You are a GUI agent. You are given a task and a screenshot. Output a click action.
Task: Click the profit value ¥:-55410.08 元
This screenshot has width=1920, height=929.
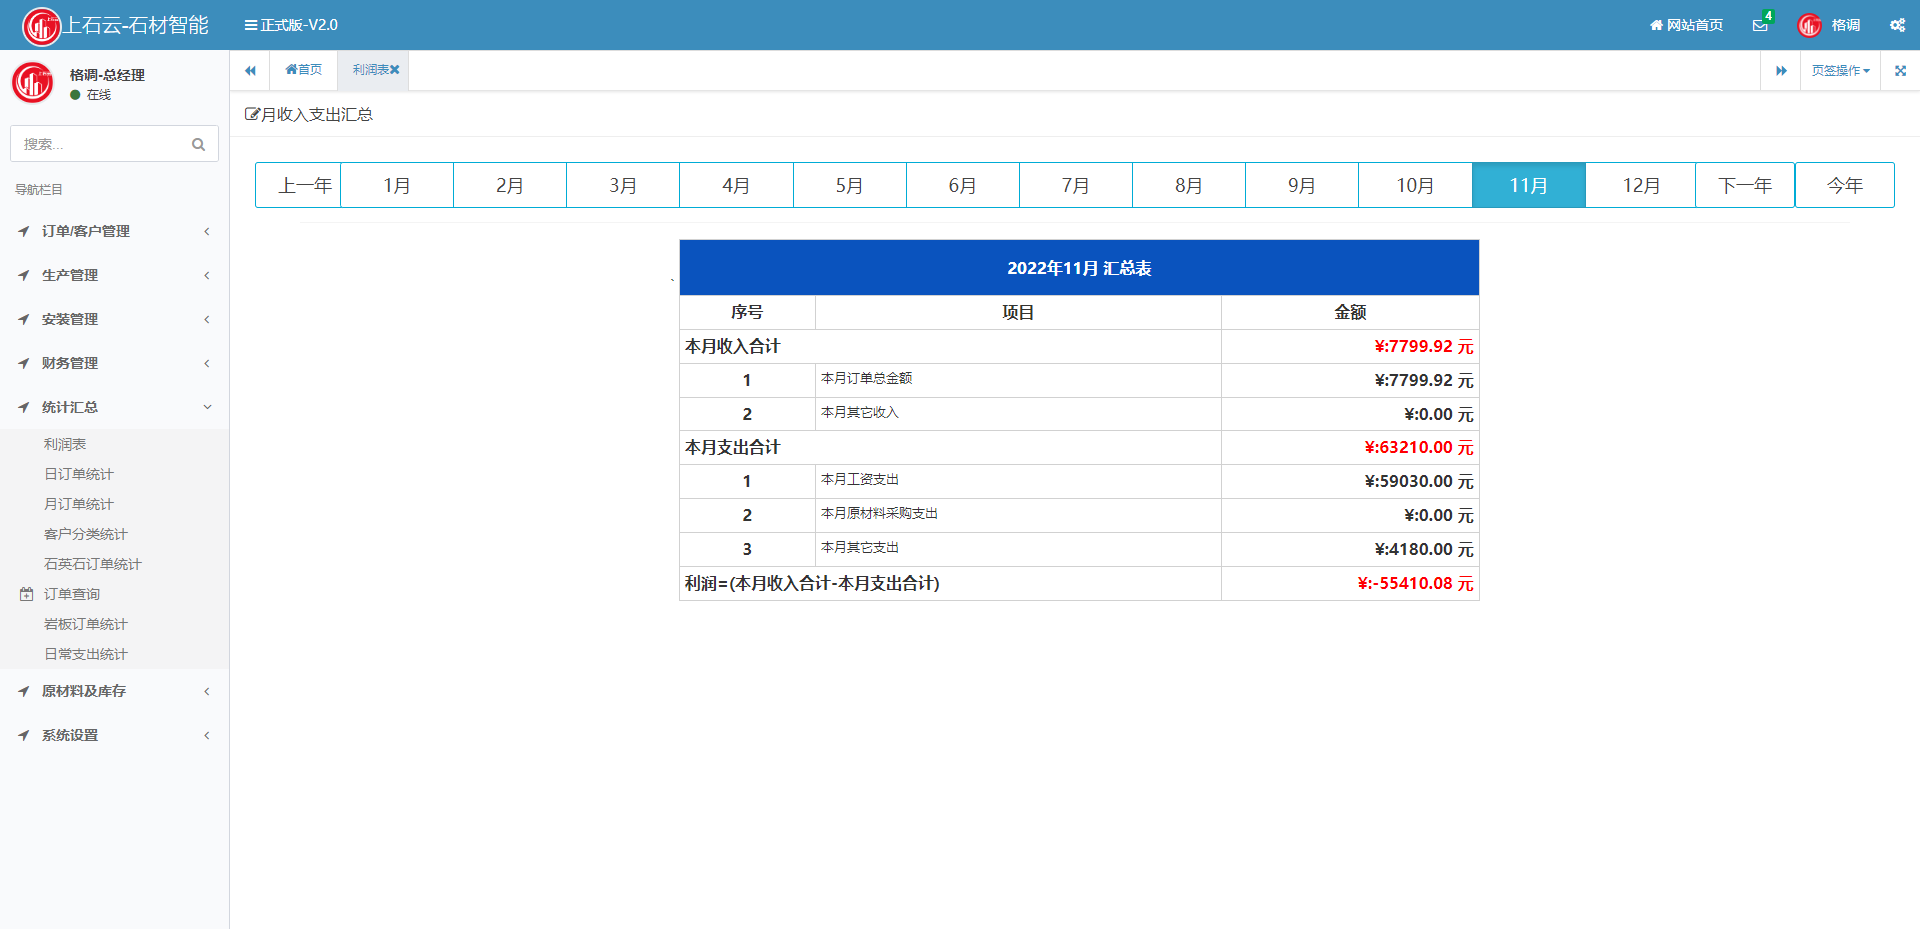tap(1415, 583)
